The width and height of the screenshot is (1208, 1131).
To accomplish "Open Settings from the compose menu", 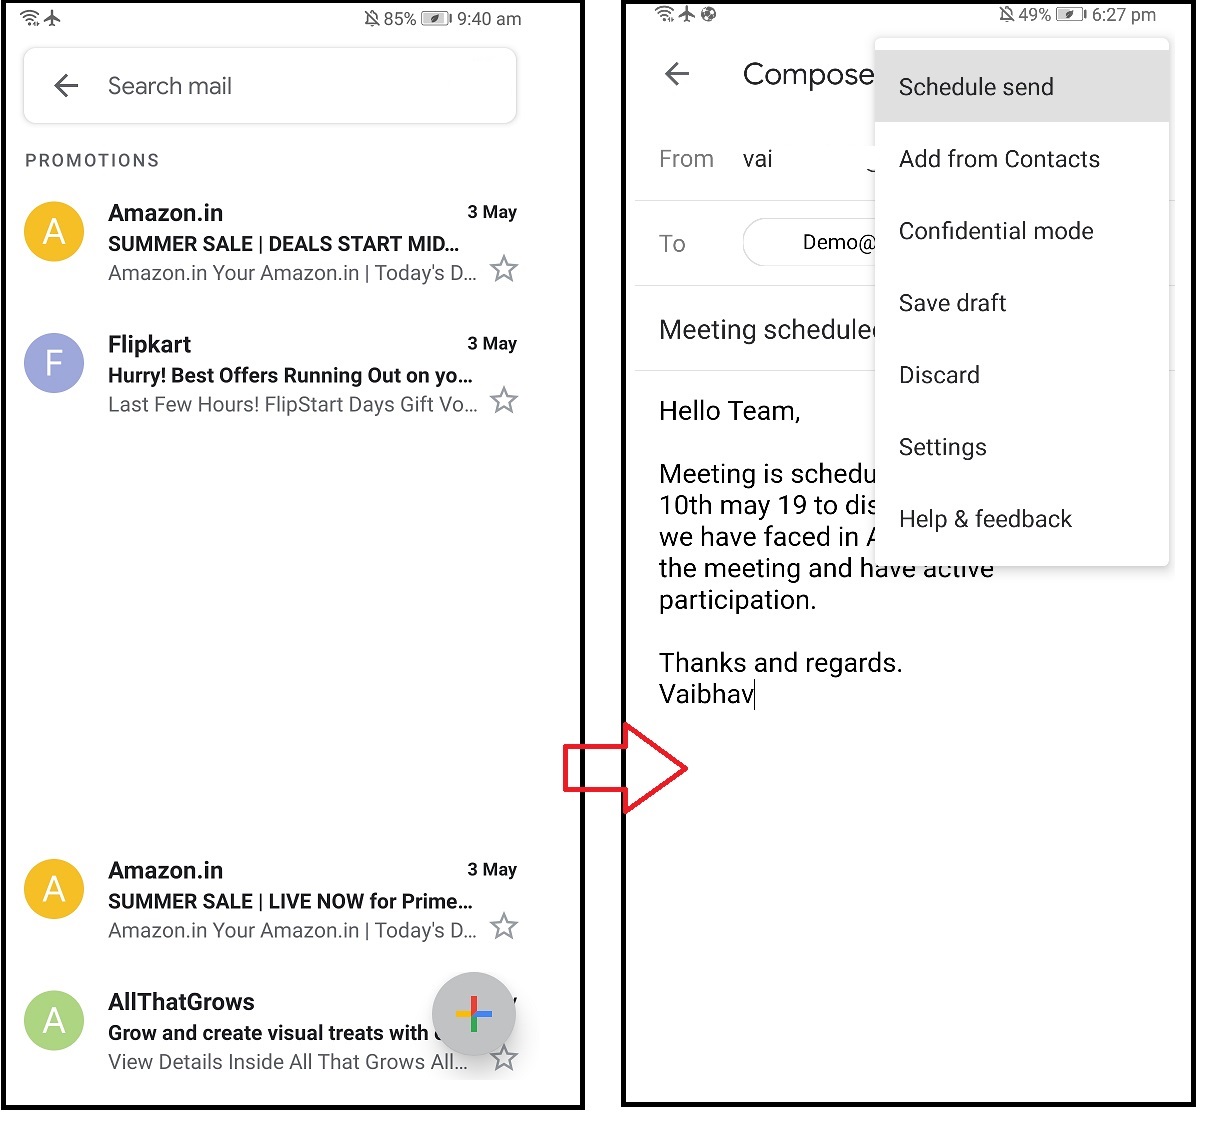I will point(942,447).
